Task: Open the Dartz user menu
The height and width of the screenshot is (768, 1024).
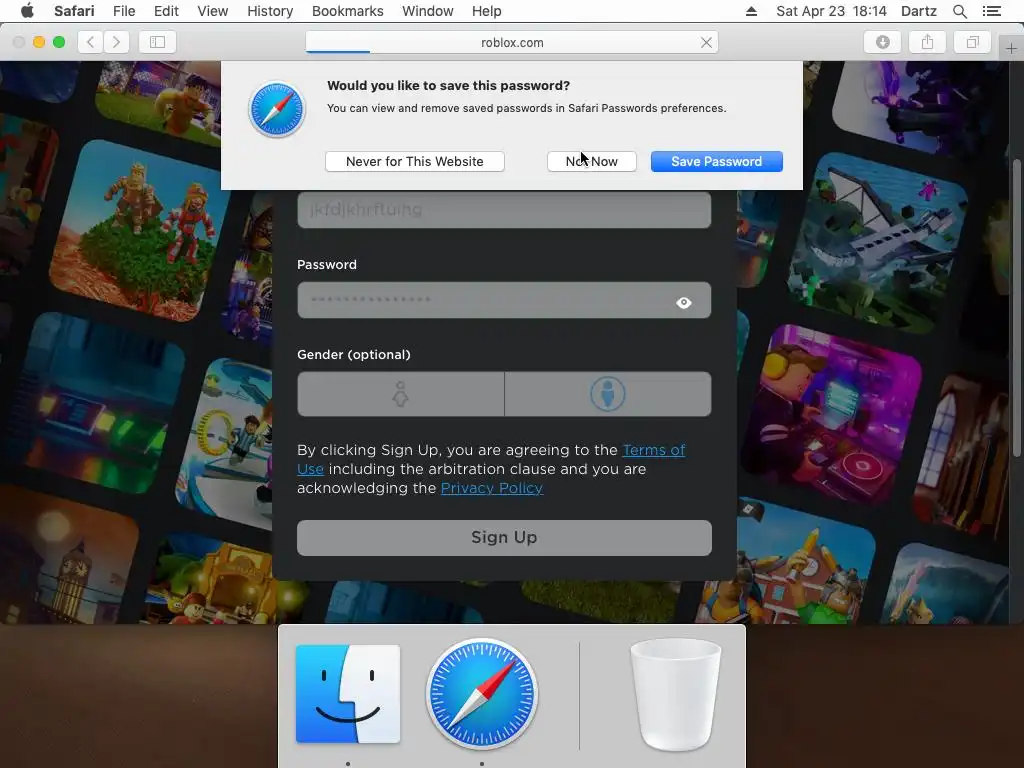Action: click(x=918, y=11)
